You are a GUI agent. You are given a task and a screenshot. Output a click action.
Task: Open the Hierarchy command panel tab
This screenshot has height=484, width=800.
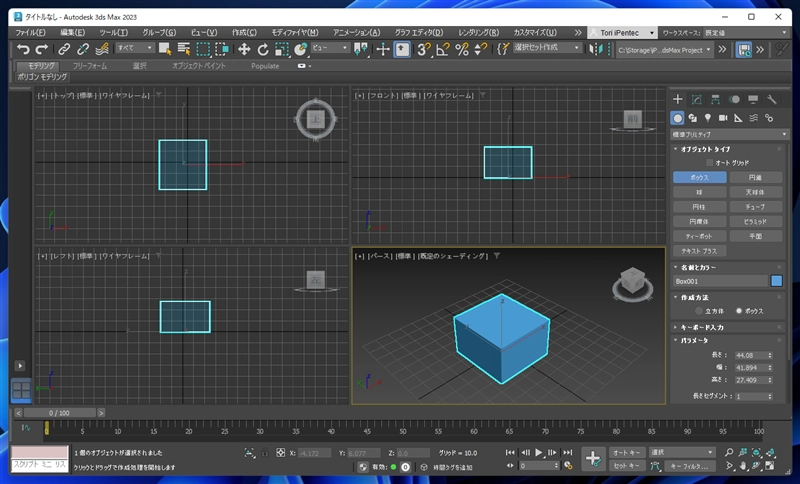click(715, 99)
